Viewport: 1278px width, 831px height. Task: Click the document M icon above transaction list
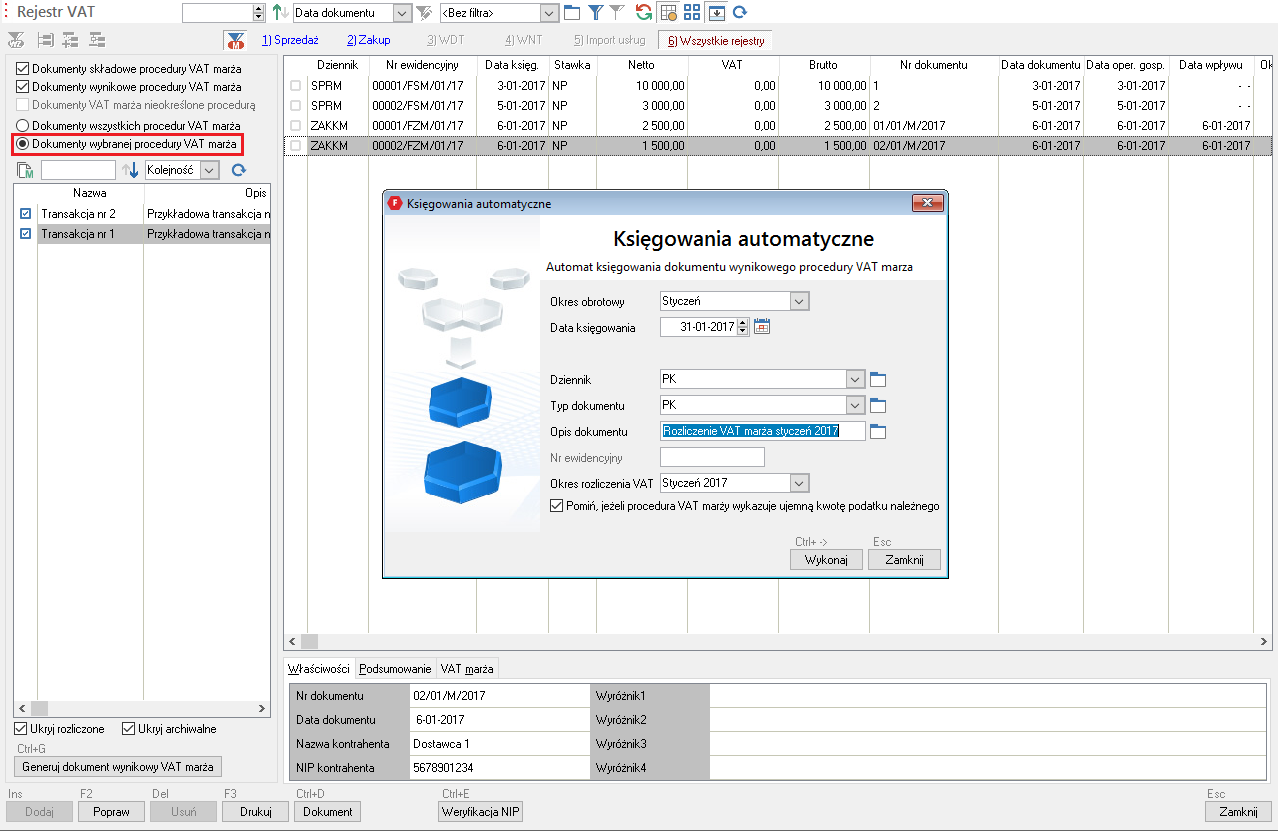(x=27, y=170)
